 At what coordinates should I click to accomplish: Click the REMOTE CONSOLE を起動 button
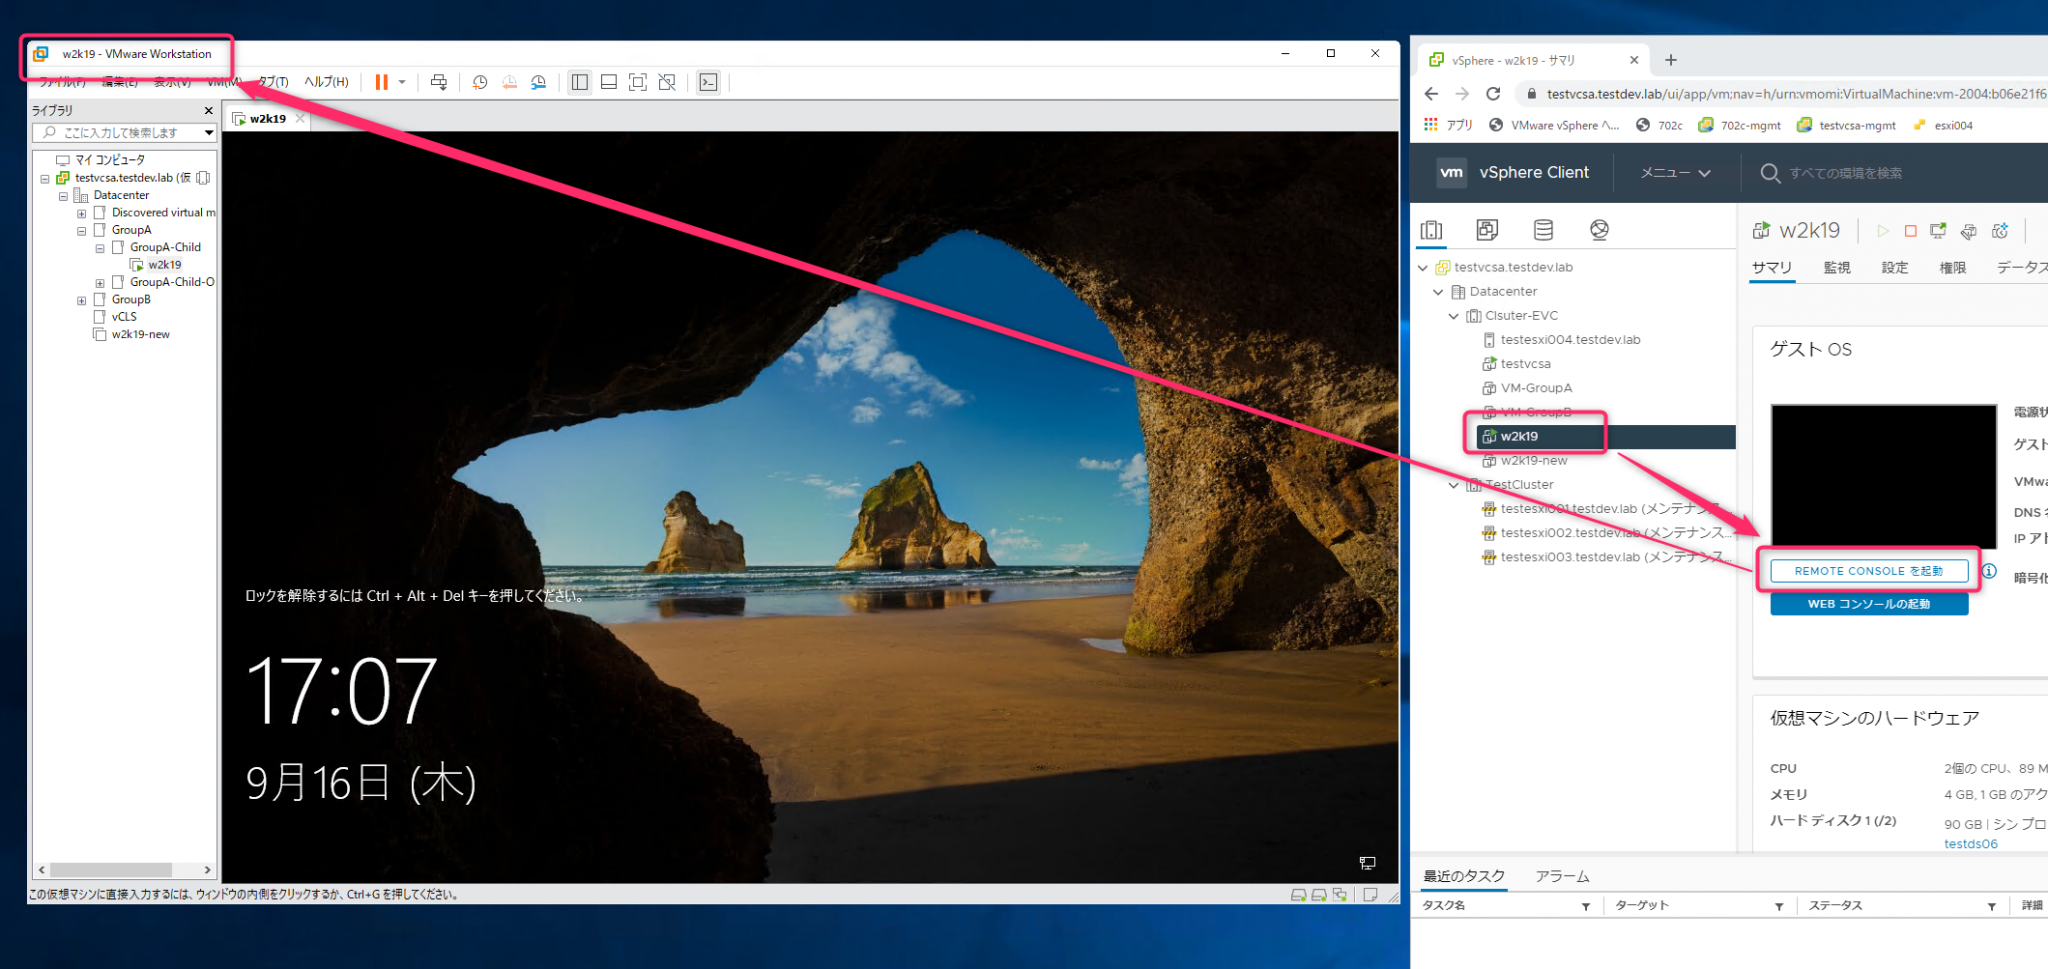[1868, 570]
